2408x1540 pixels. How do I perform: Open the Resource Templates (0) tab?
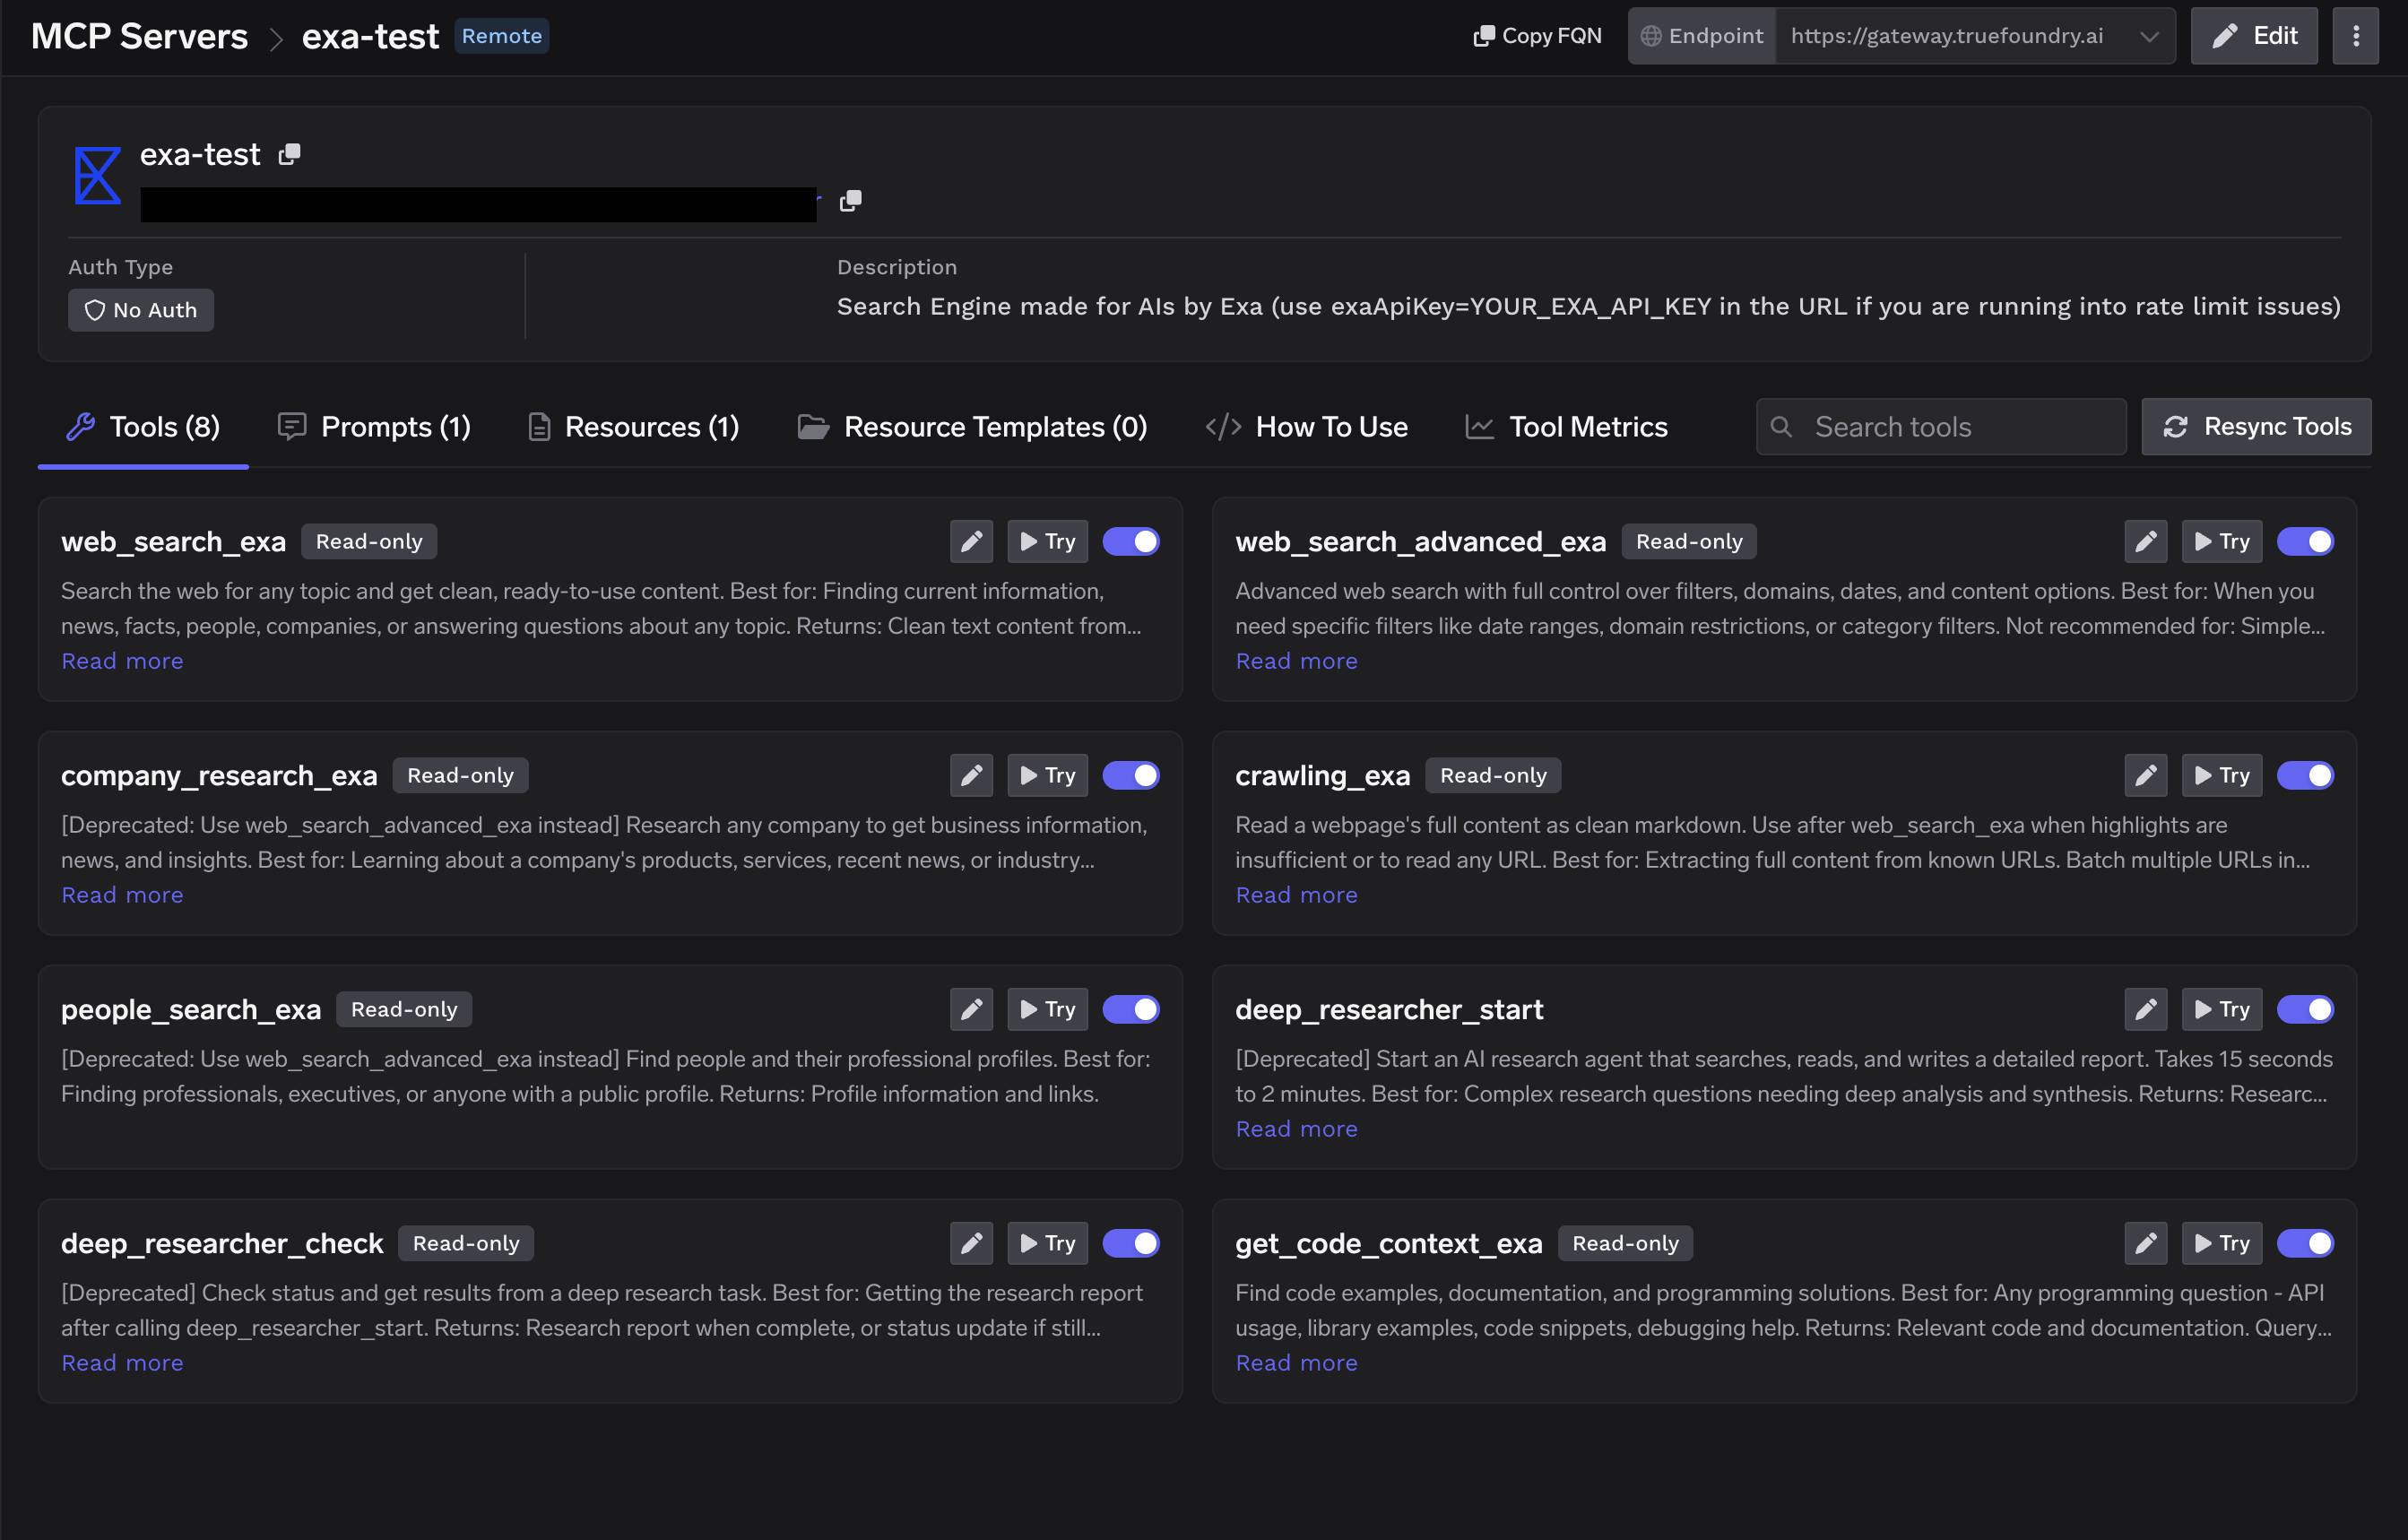[x=972, y=428]
